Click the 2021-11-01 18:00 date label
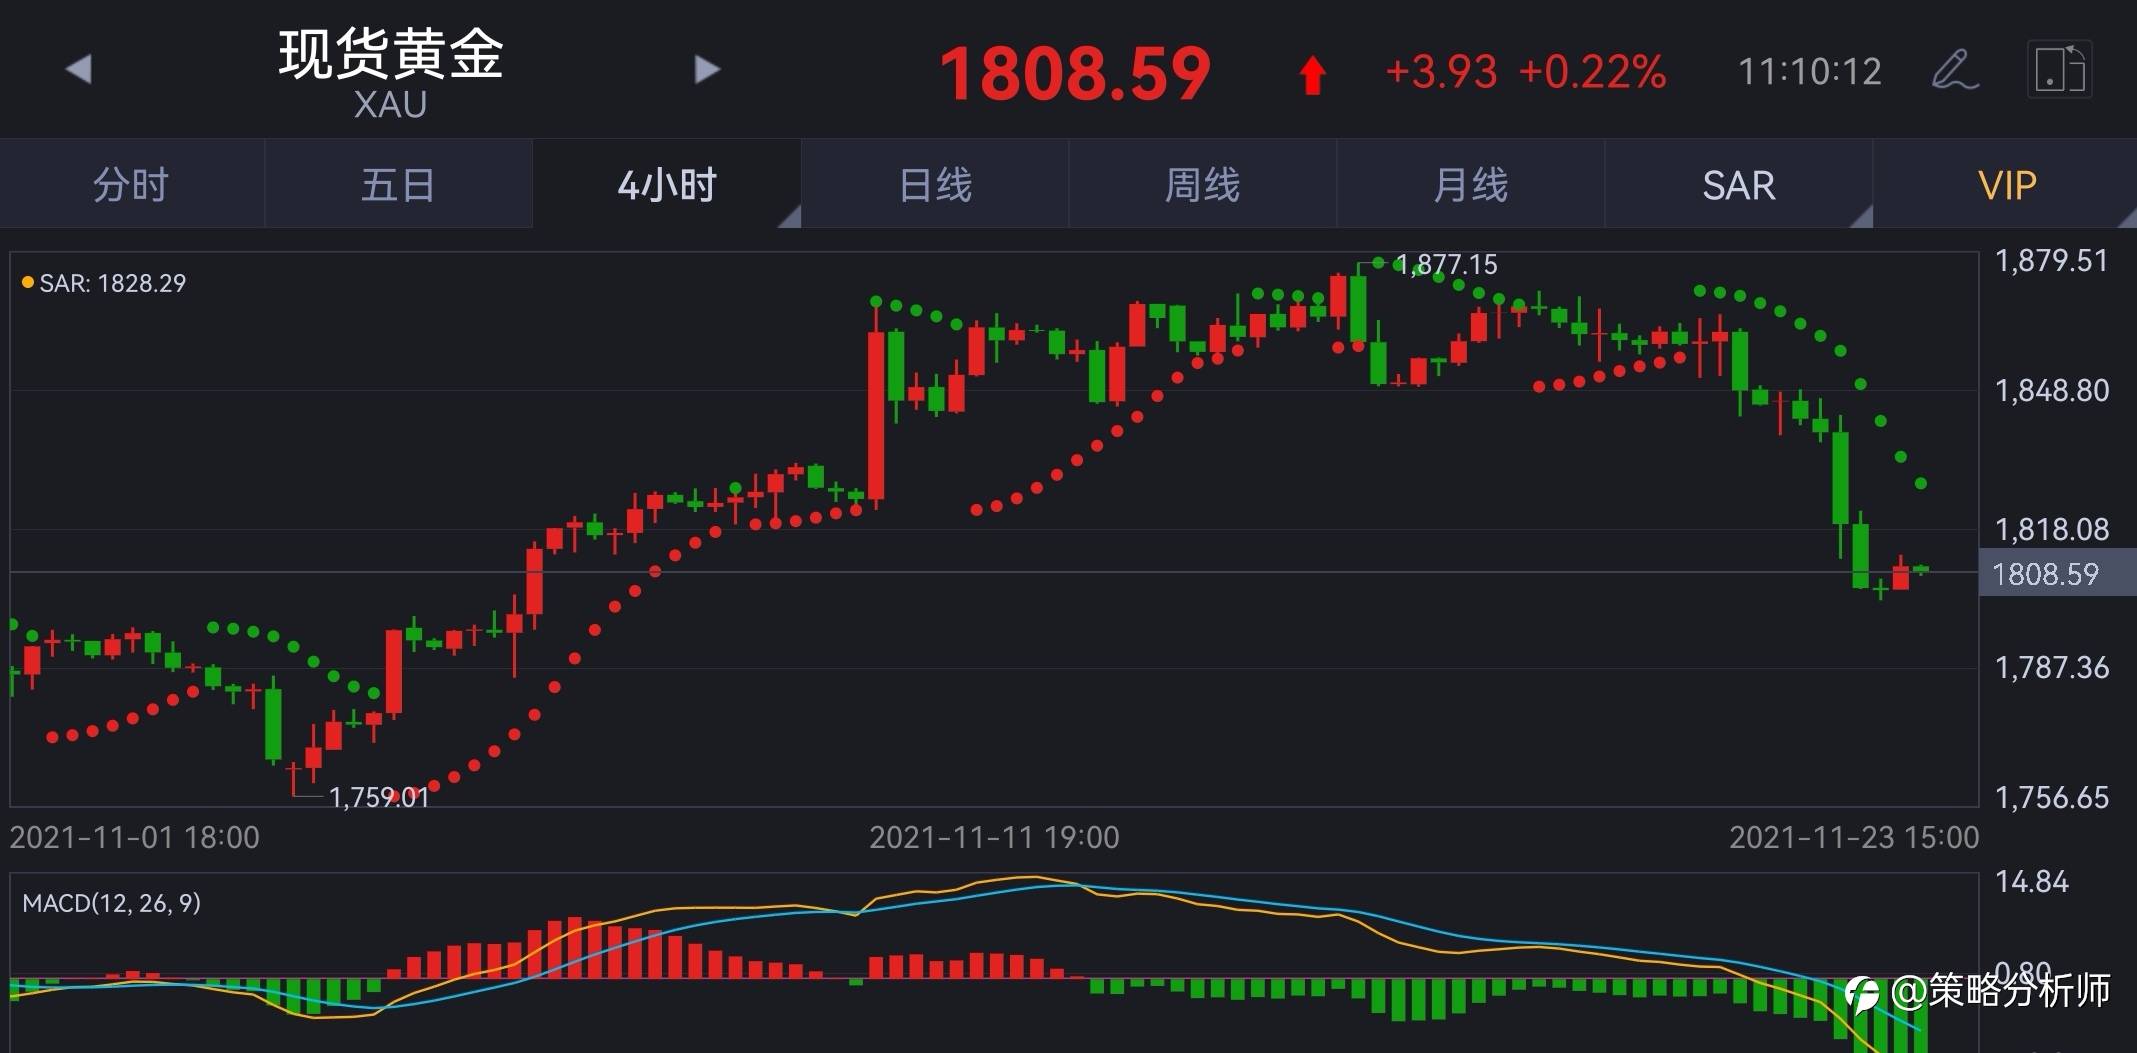This screenshot has width=2137, height=1053. tap(135, 838)
